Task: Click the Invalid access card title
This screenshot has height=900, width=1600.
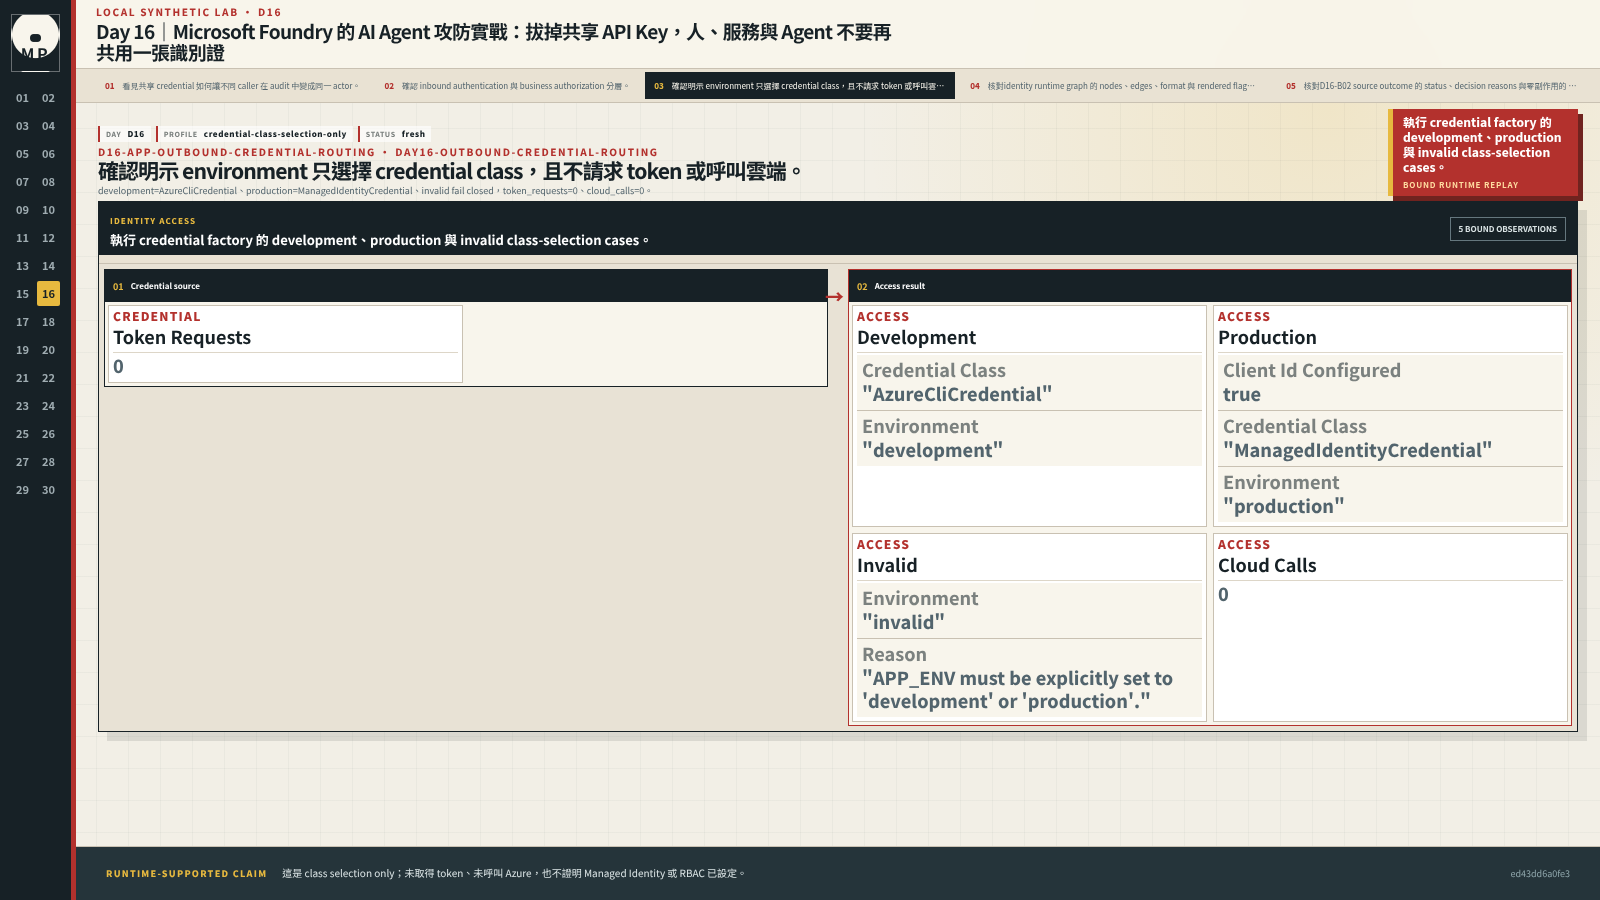Action: pyautogui.click(x=887, y=566)
